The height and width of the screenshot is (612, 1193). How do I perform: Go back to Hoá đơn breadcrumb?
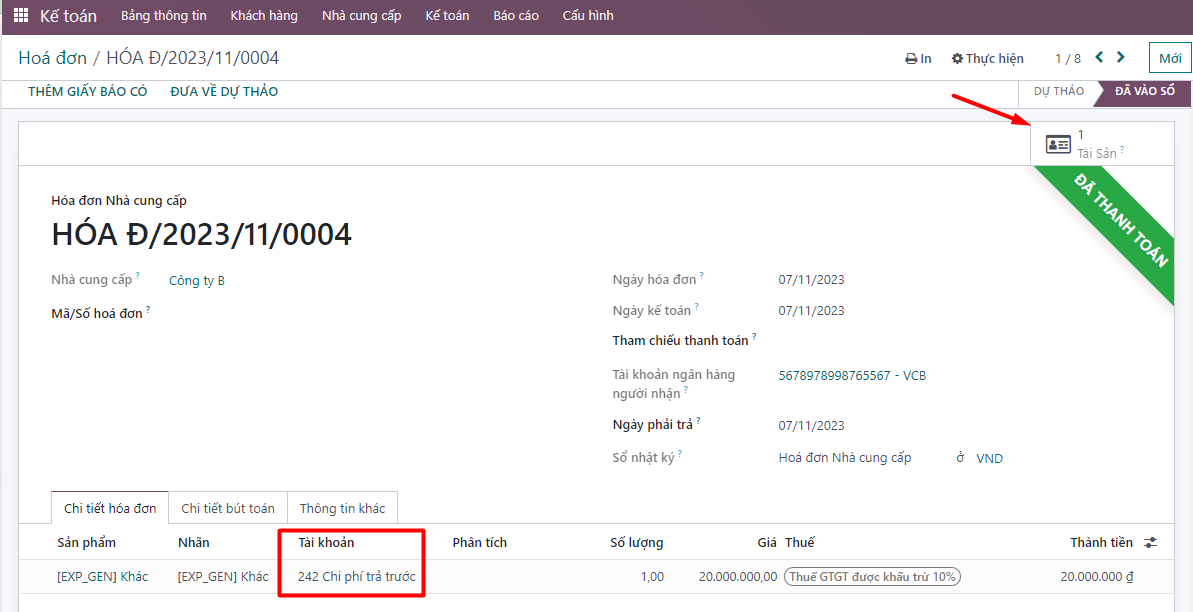pyautogui.click(x=53, y=58)
